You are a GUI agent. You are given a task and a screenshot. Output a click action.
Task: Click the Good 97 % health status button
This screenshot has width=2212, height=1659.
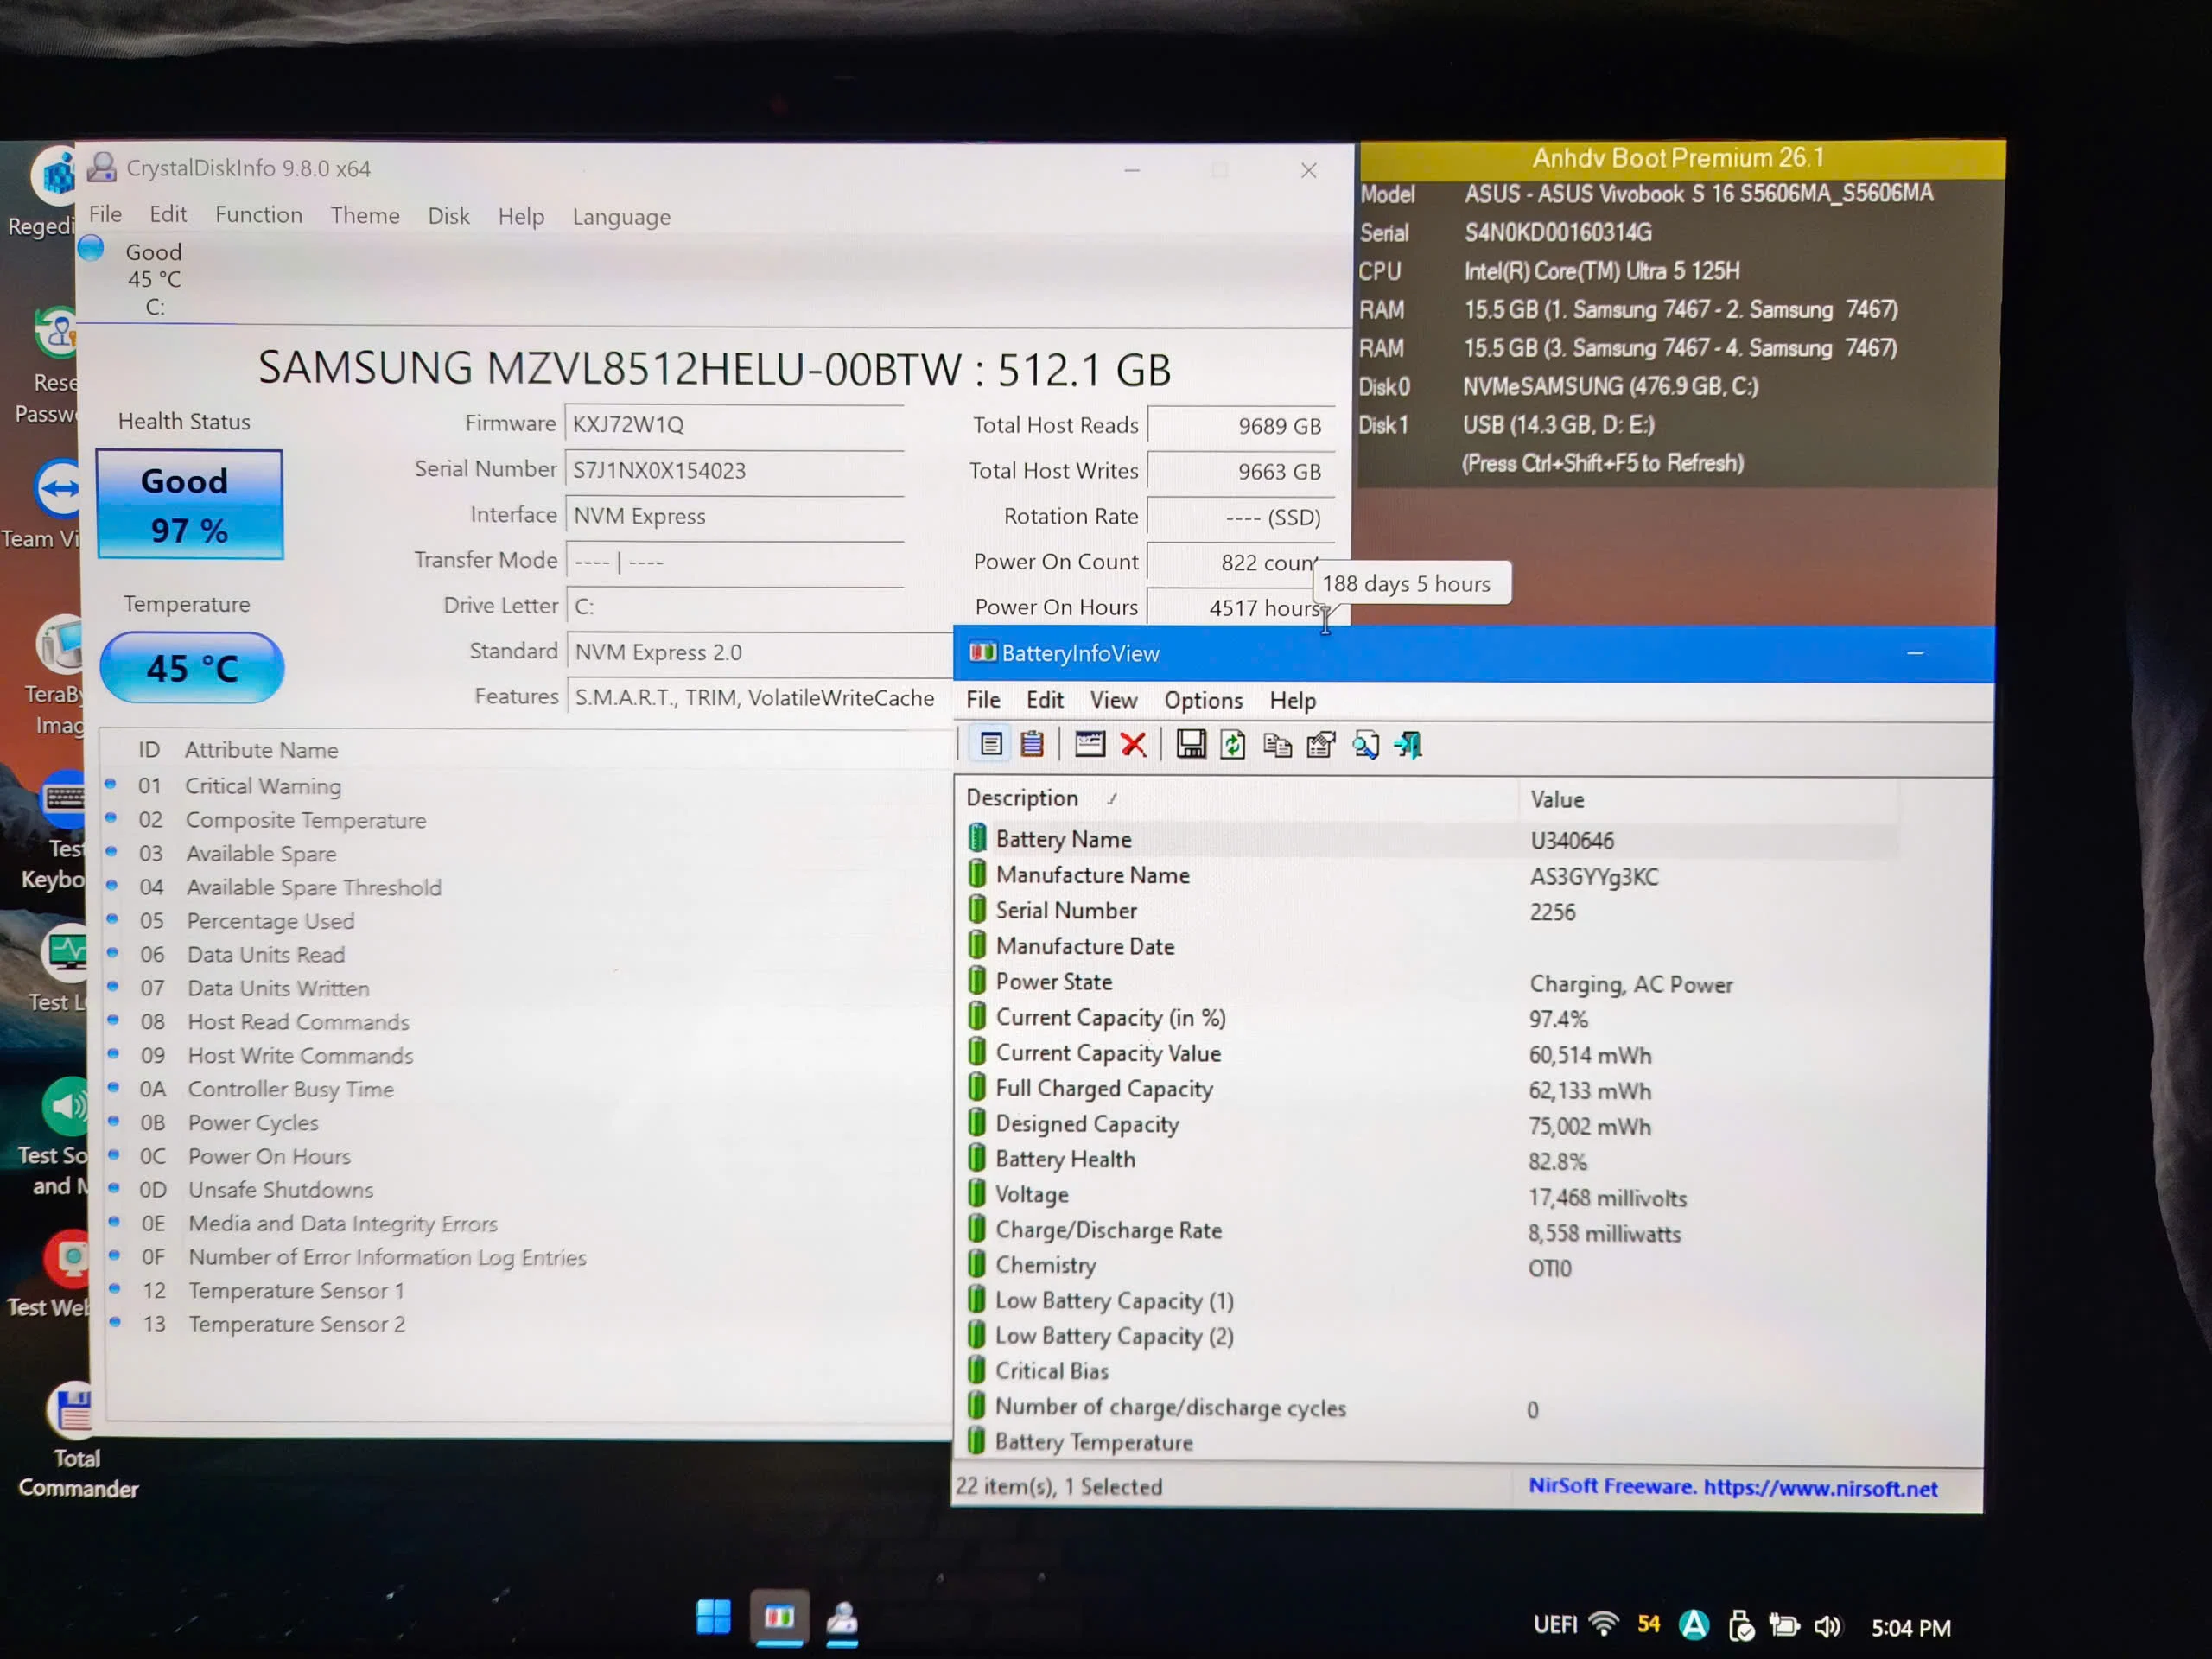tap(190, 505)
